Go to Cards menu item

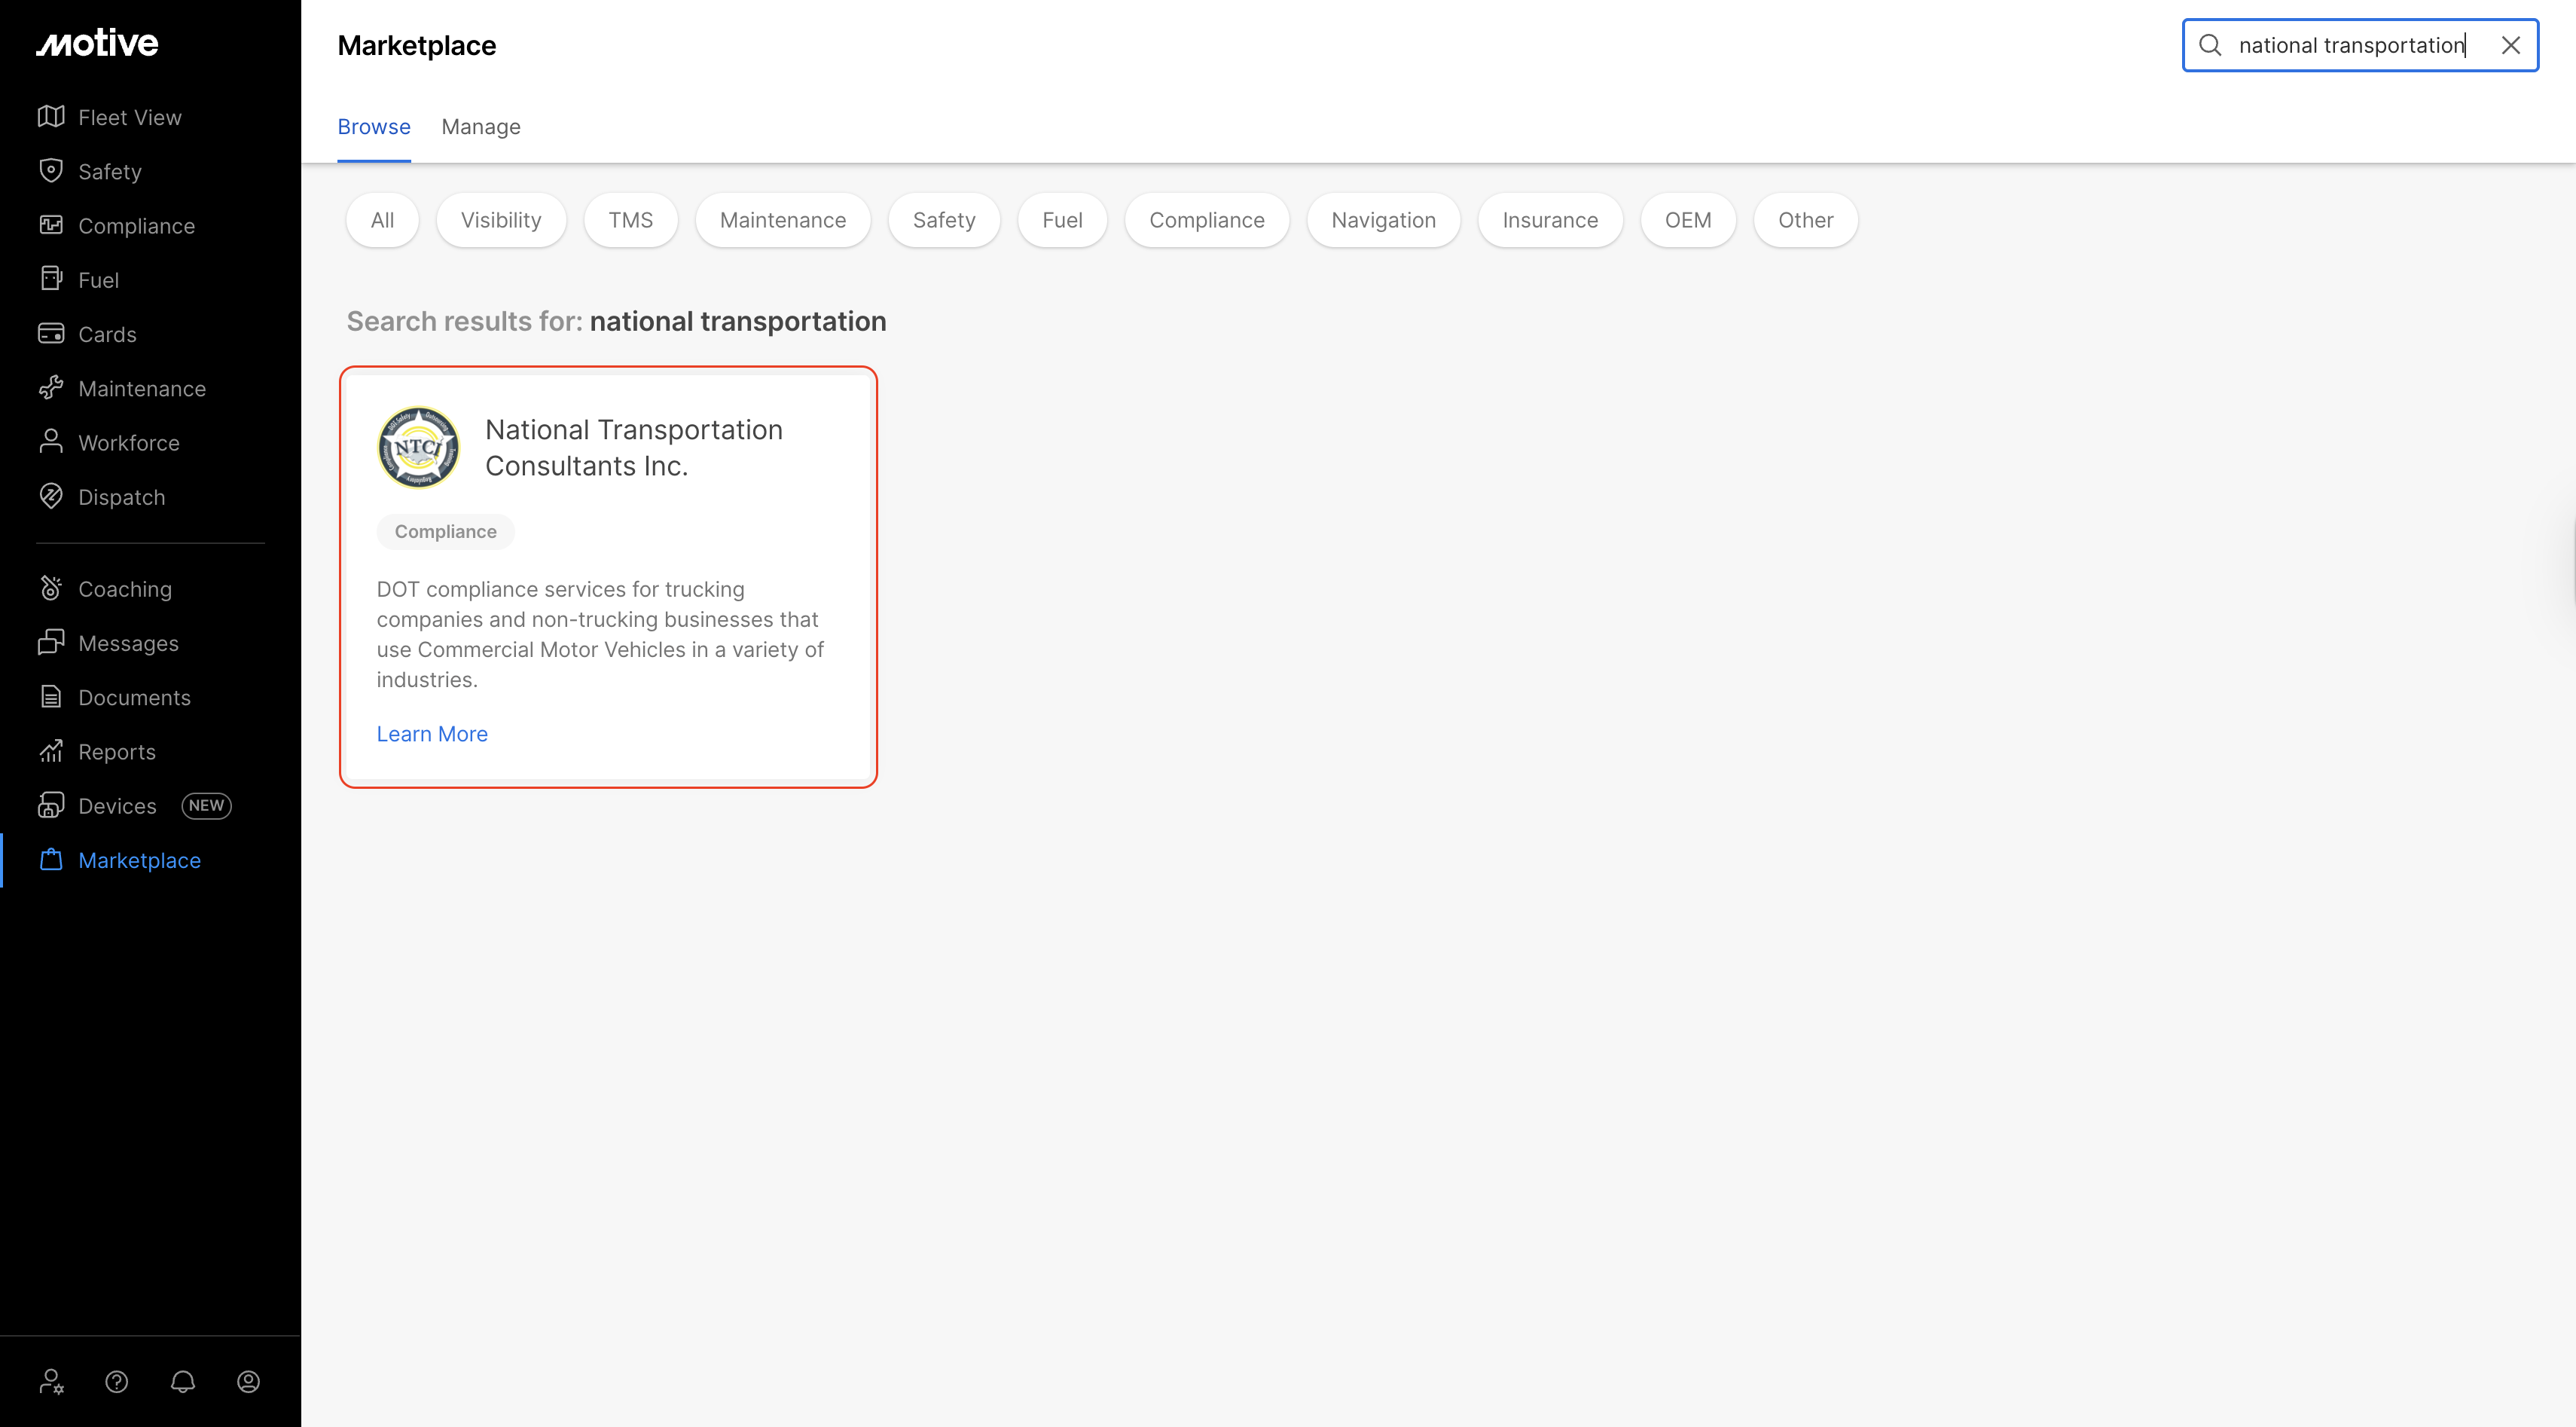108,334
